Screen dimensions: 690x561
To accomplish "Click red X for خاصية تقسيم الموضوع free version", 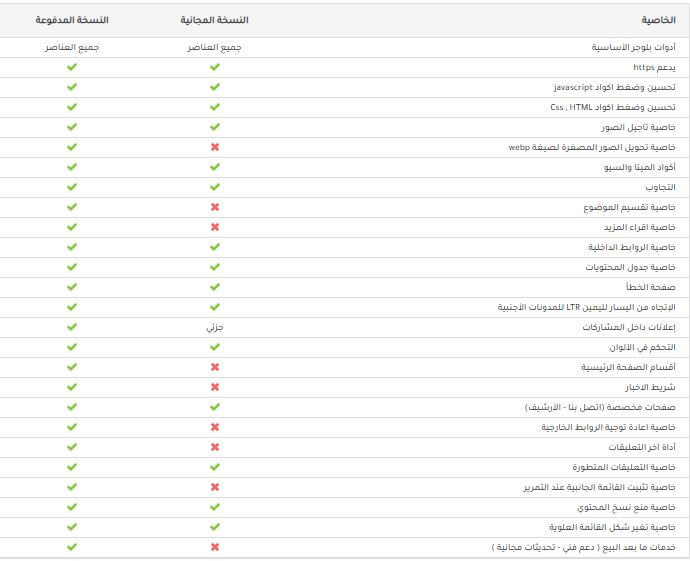I will click(x=215, y=207).
